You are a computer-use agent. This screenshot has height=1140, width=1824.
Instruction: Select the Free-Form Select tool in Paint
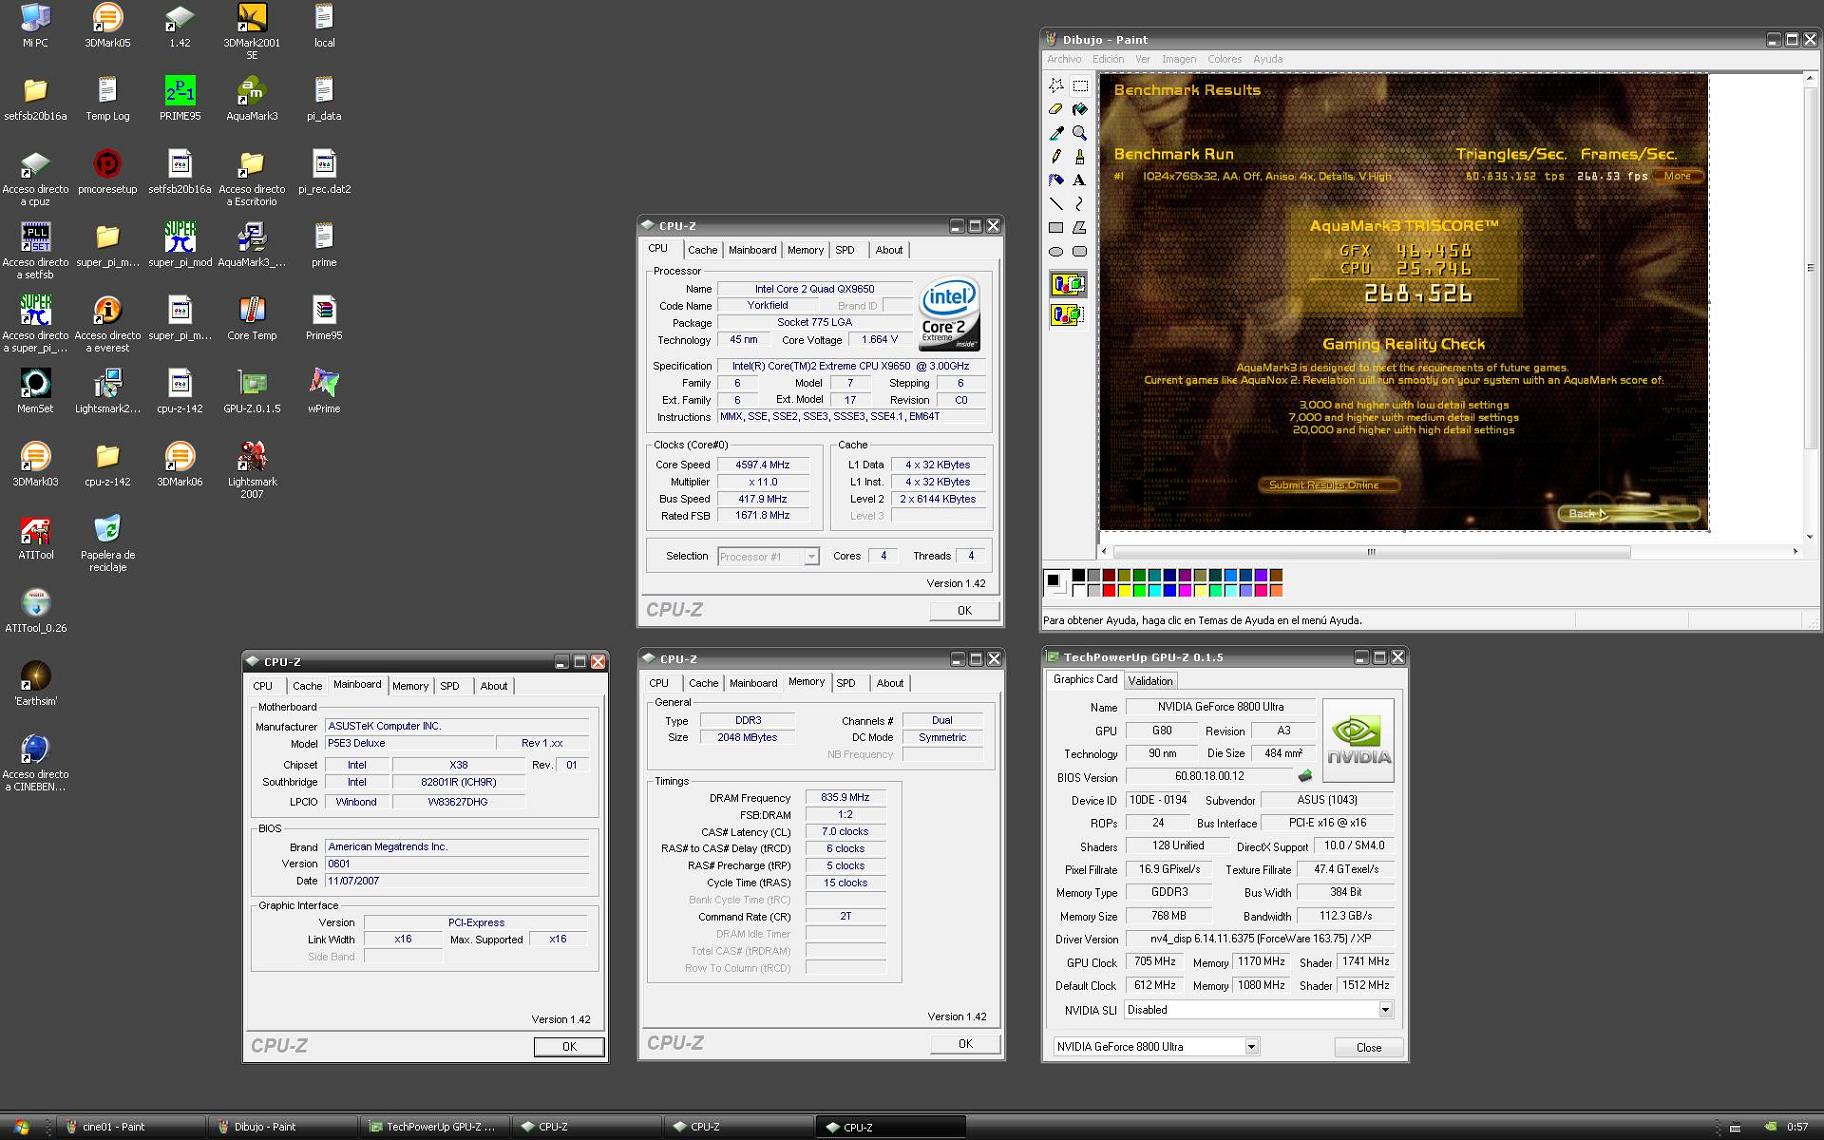click(1056, 86)
